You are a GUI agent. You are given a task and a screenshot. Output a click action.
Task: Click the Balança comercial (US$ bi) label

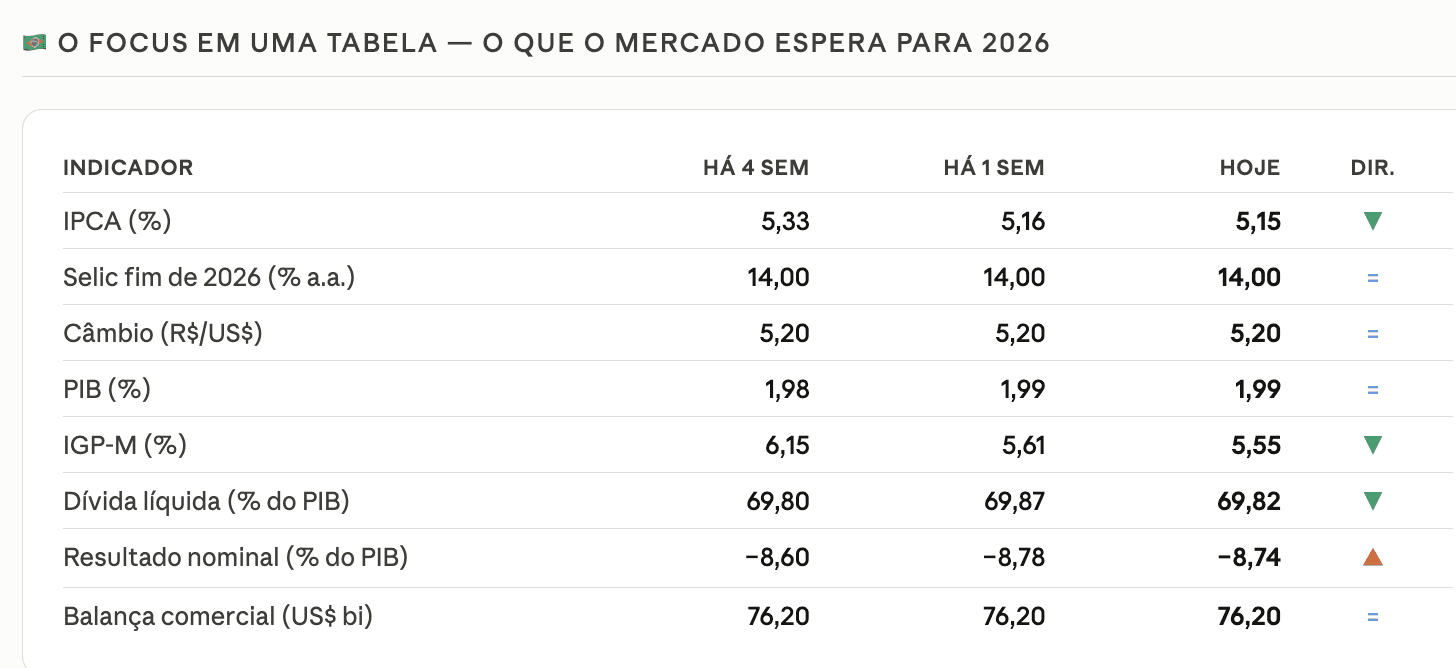[218, 617]
